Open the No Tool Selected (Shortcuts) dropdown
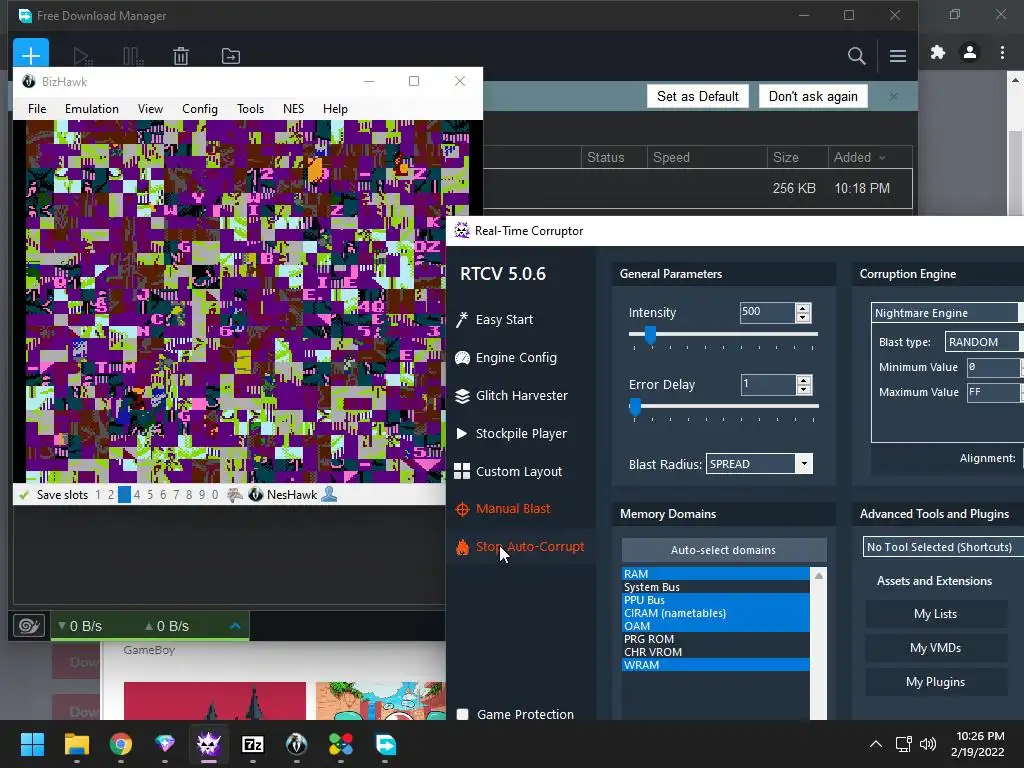This screenshot has width=1024, height=768. pos(942,547)
